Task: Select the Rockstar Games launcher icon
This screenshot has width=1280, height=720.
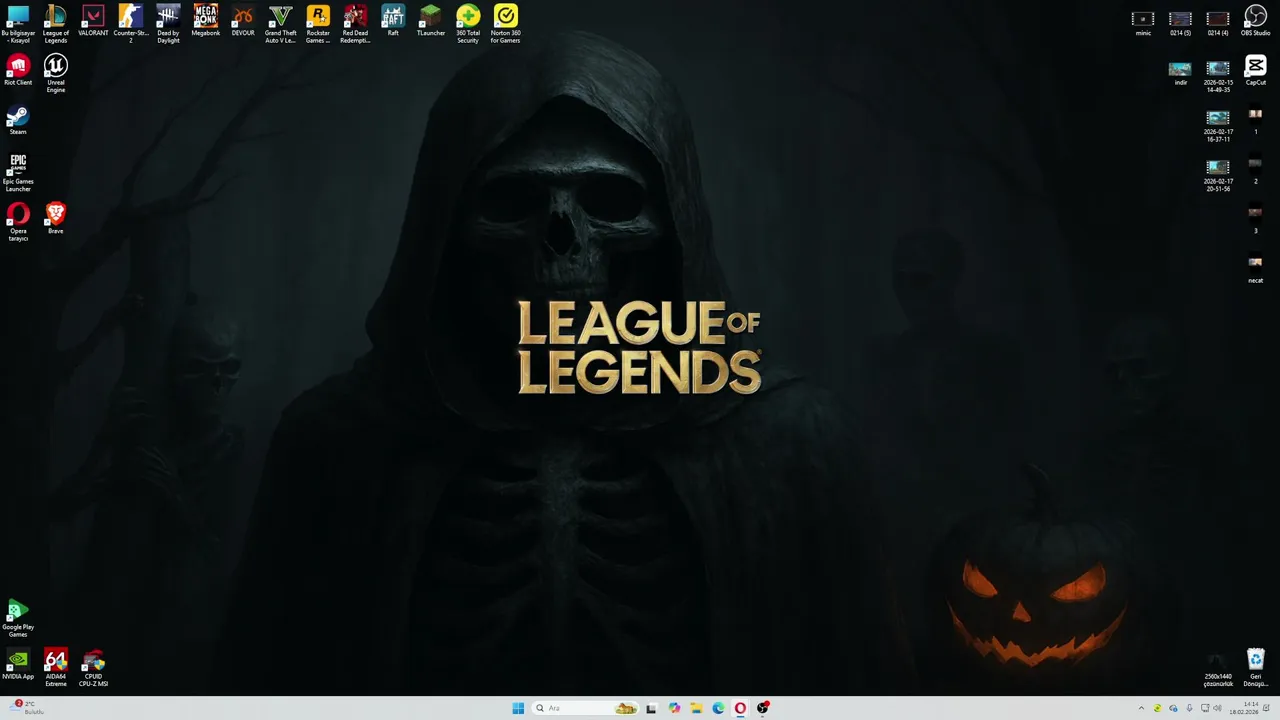Action: coord(318,24)
